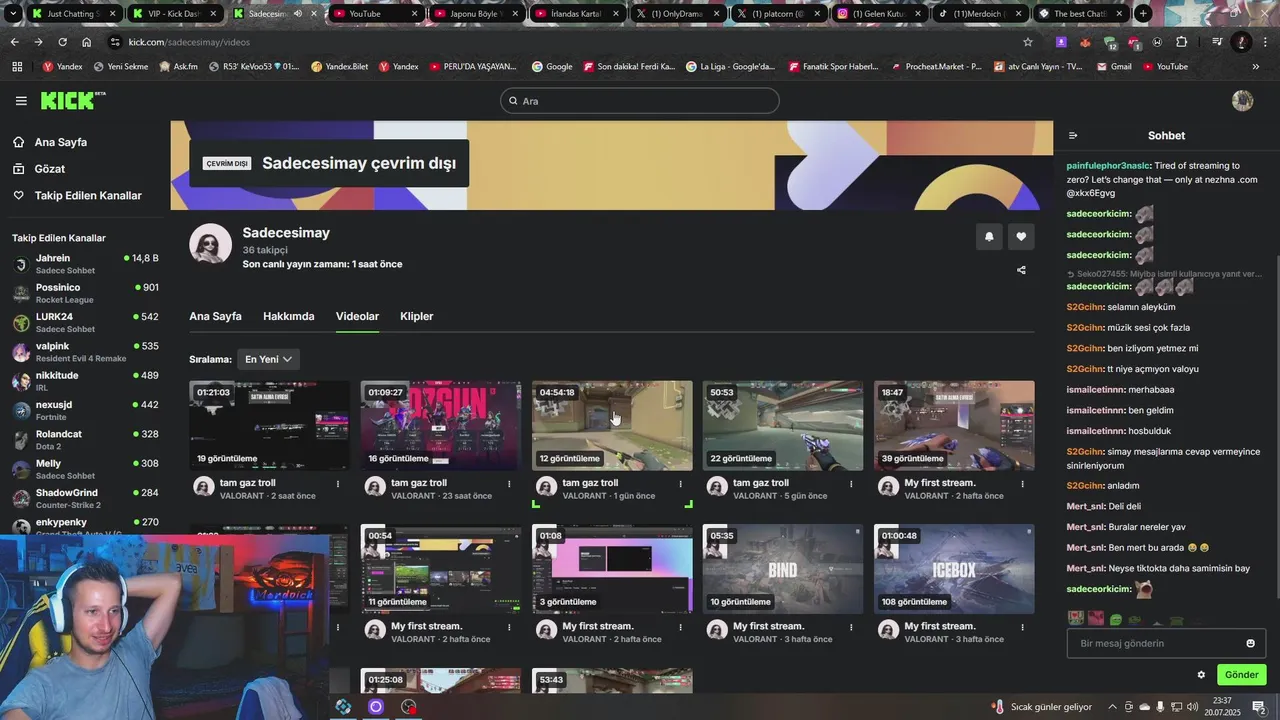Collapse the Sohbet chat panel icon

pyautogui.click(x=1073, y=136)
